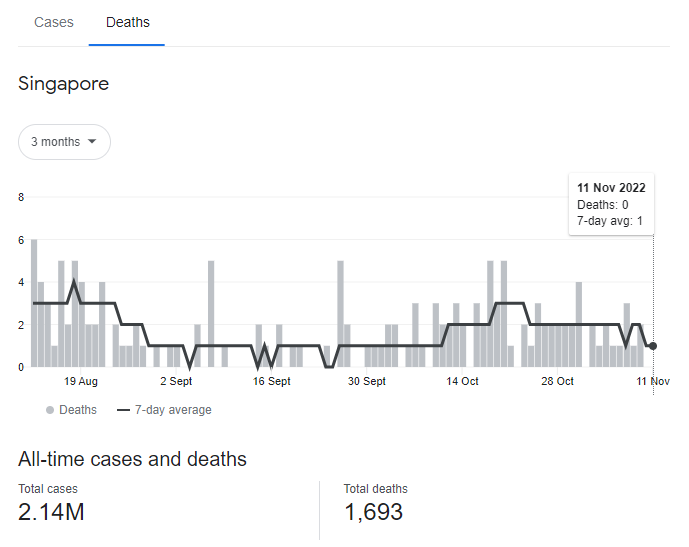Click the 11 Nov axis label
This screenshot has width=689, height=547.
tap(653, 381)
